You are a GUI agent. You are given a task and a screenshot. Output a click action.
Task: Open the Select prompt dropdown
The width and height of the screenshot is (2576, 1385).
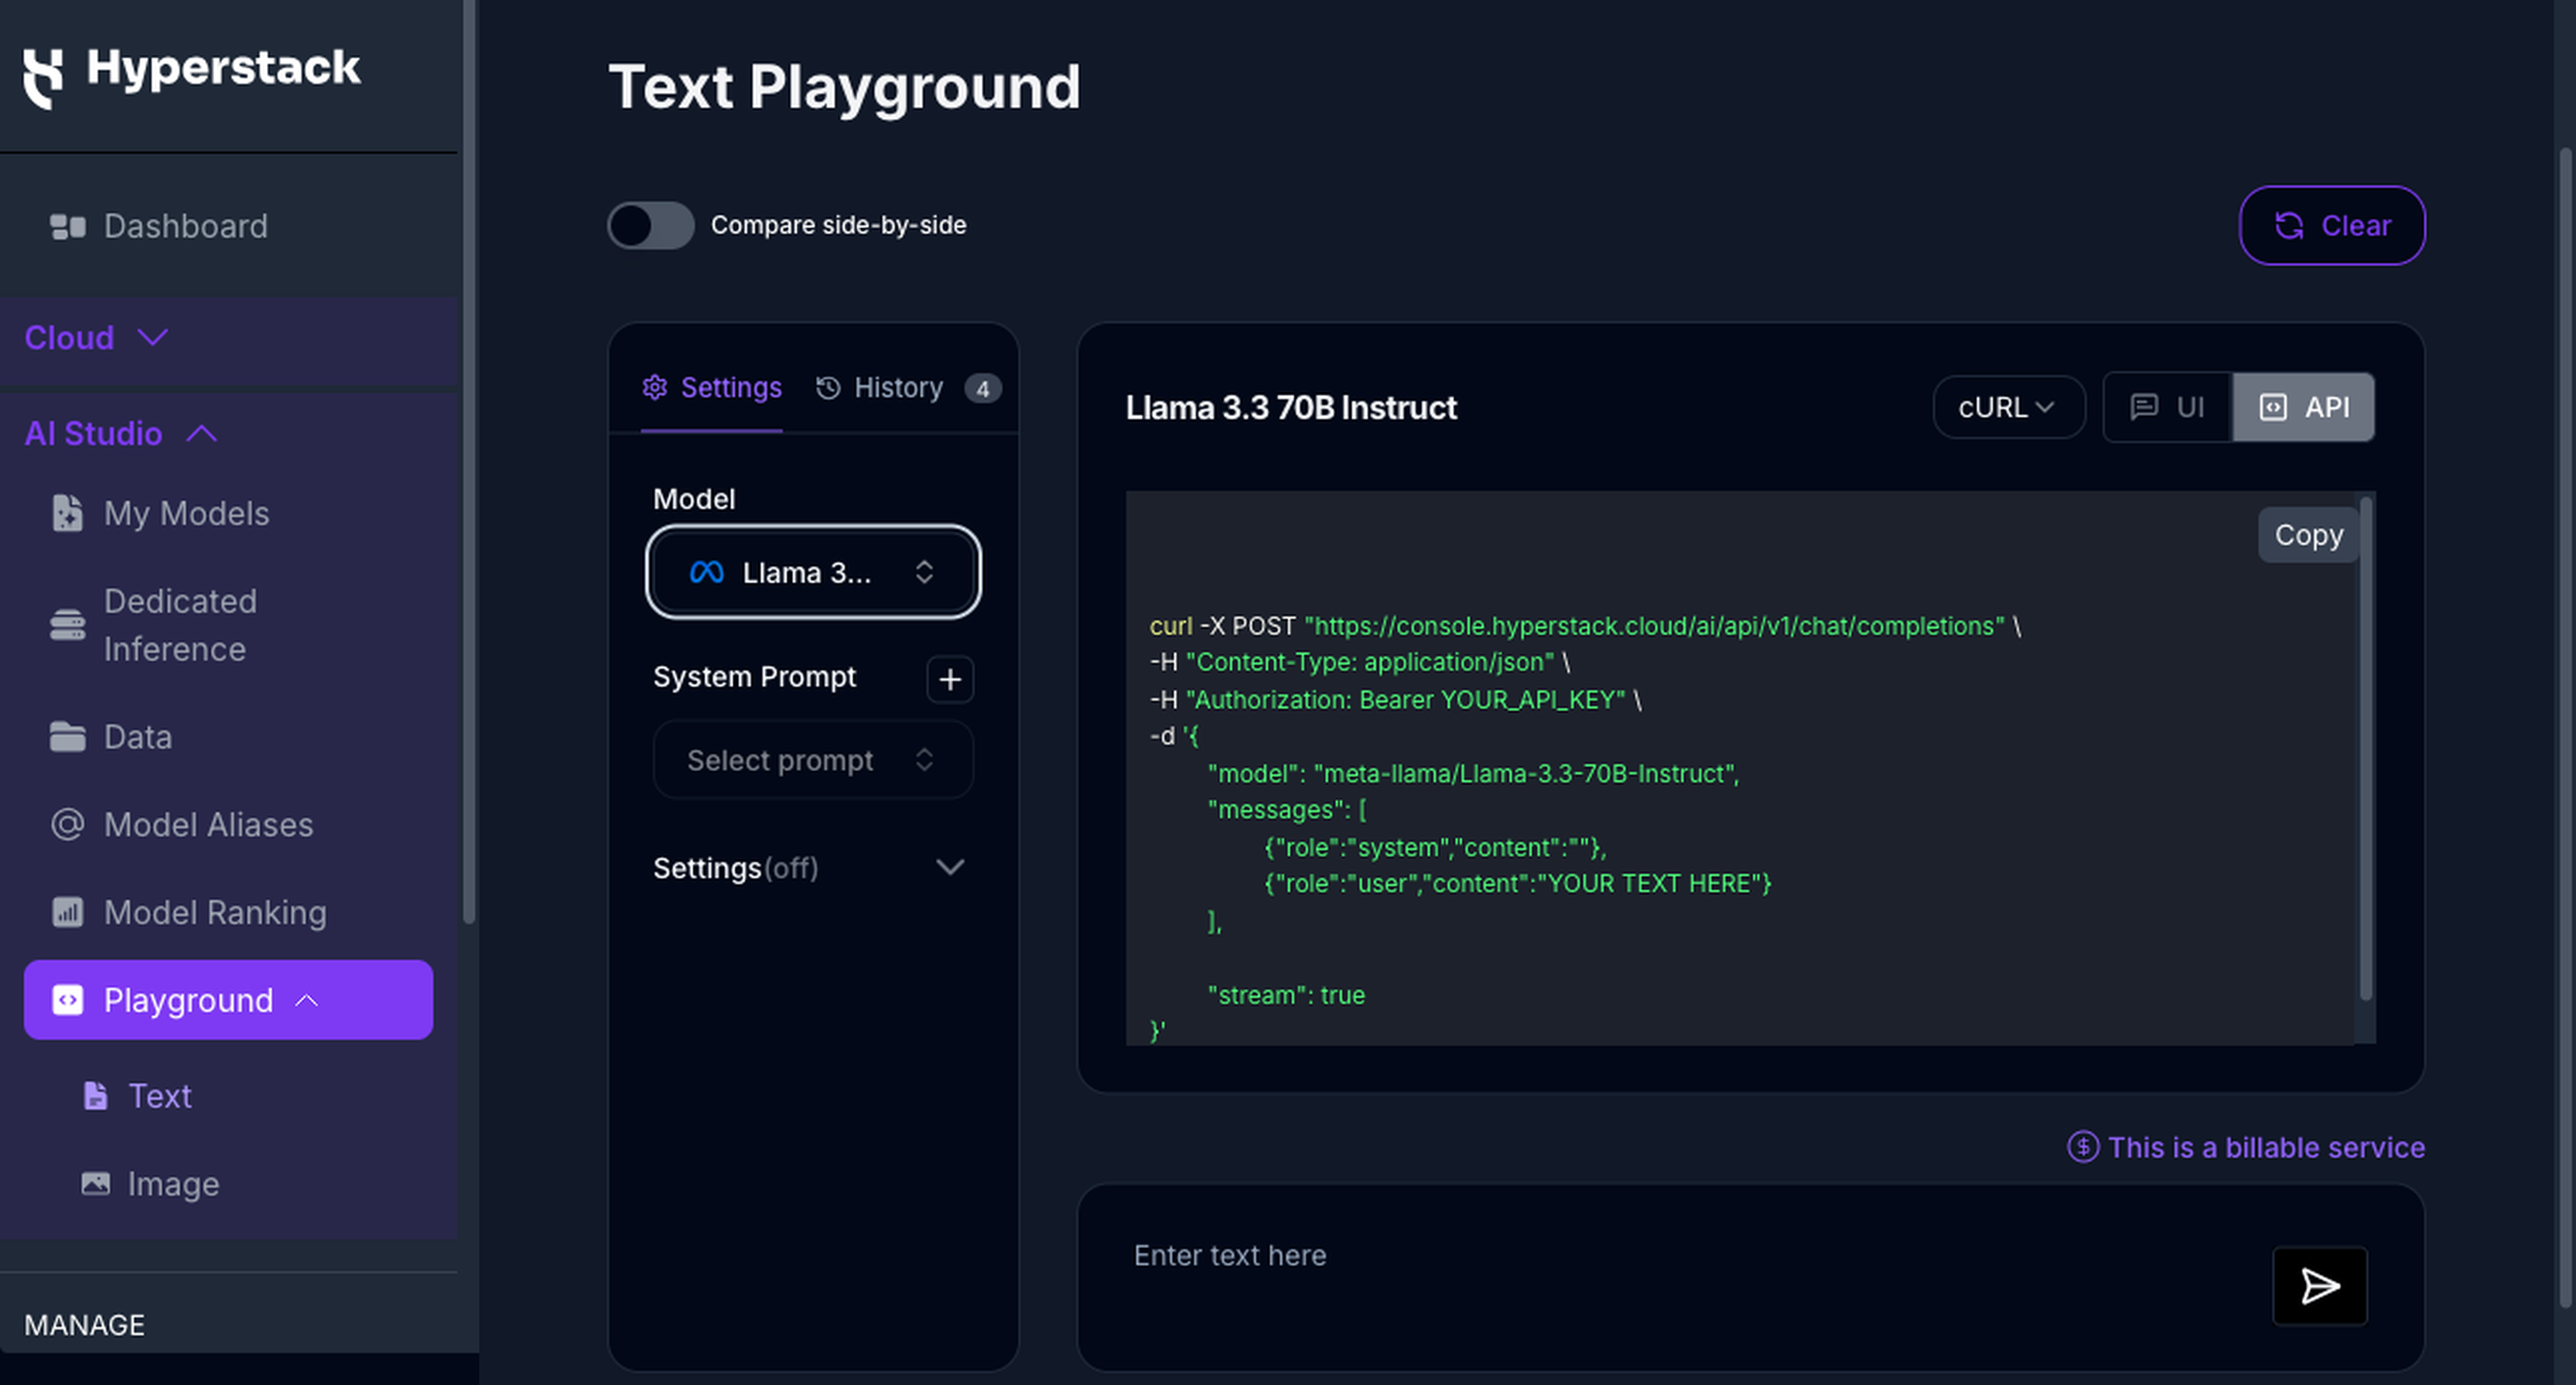point(813,760)
